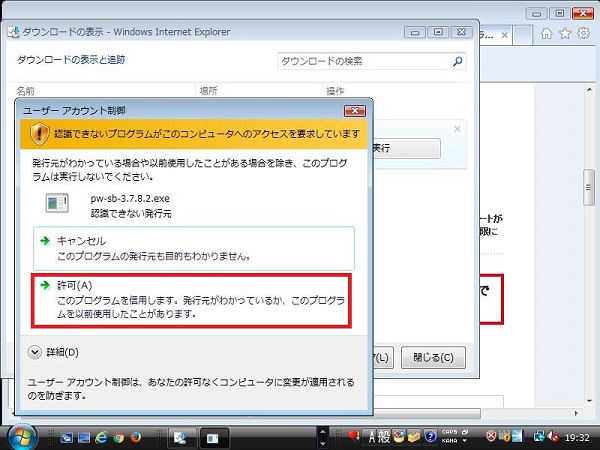Click the magnifier icon in download search
Screen dimensions: 600x450
click(x=458, y=61)
